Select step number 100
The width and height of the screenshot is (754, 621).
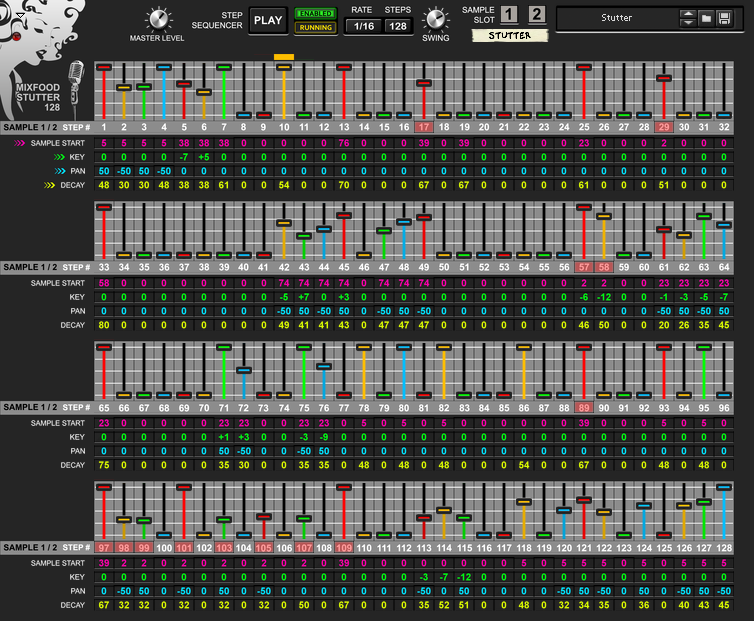coord(164,548)
